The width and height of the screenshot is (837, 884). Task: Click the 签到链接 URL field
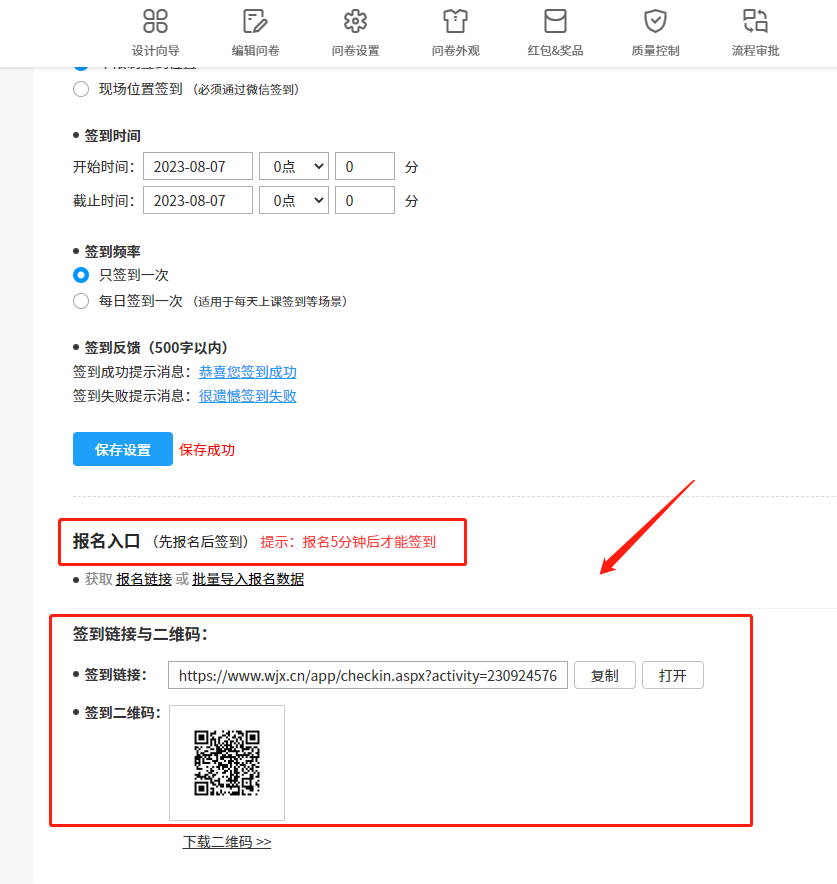click(367, 675)
